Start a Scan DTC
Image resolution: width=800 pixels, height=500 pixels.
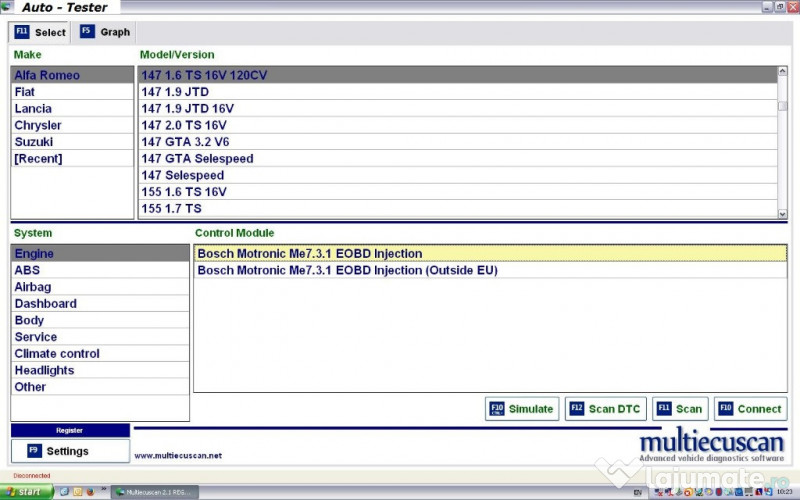[x=606, y=409]
